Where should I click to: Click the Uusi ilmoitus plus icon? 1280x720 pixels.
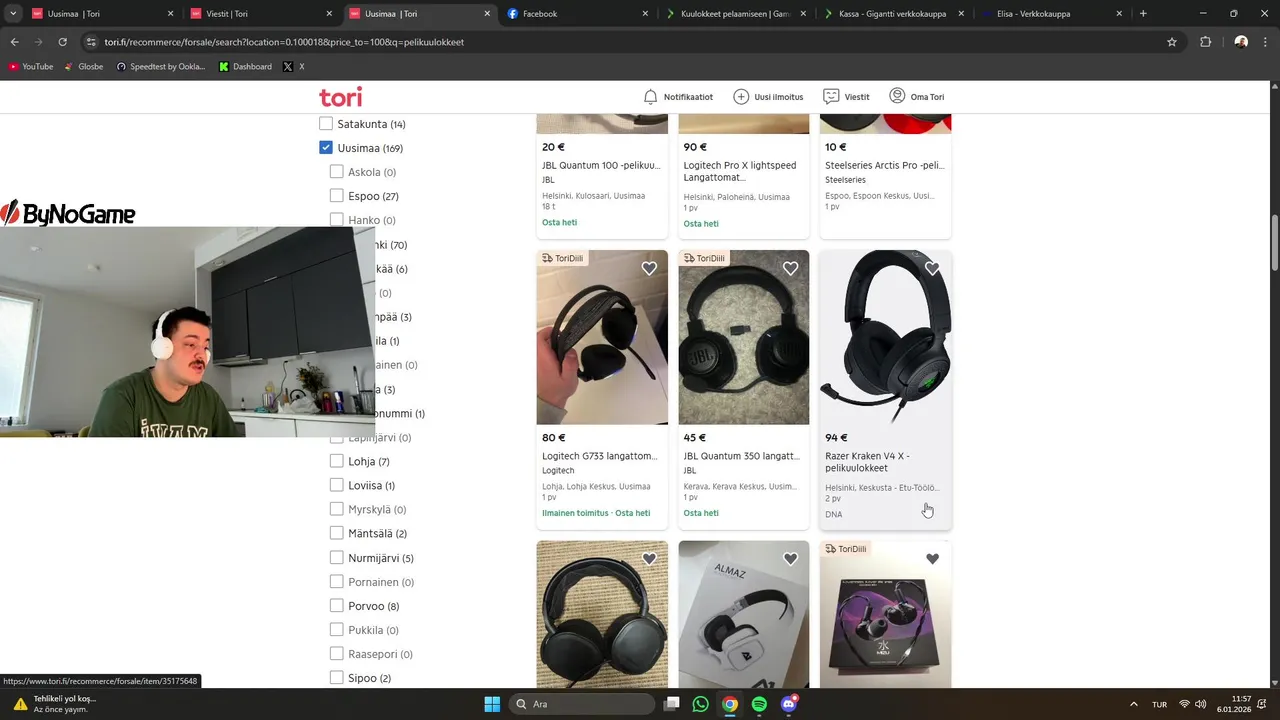point(741,97)
